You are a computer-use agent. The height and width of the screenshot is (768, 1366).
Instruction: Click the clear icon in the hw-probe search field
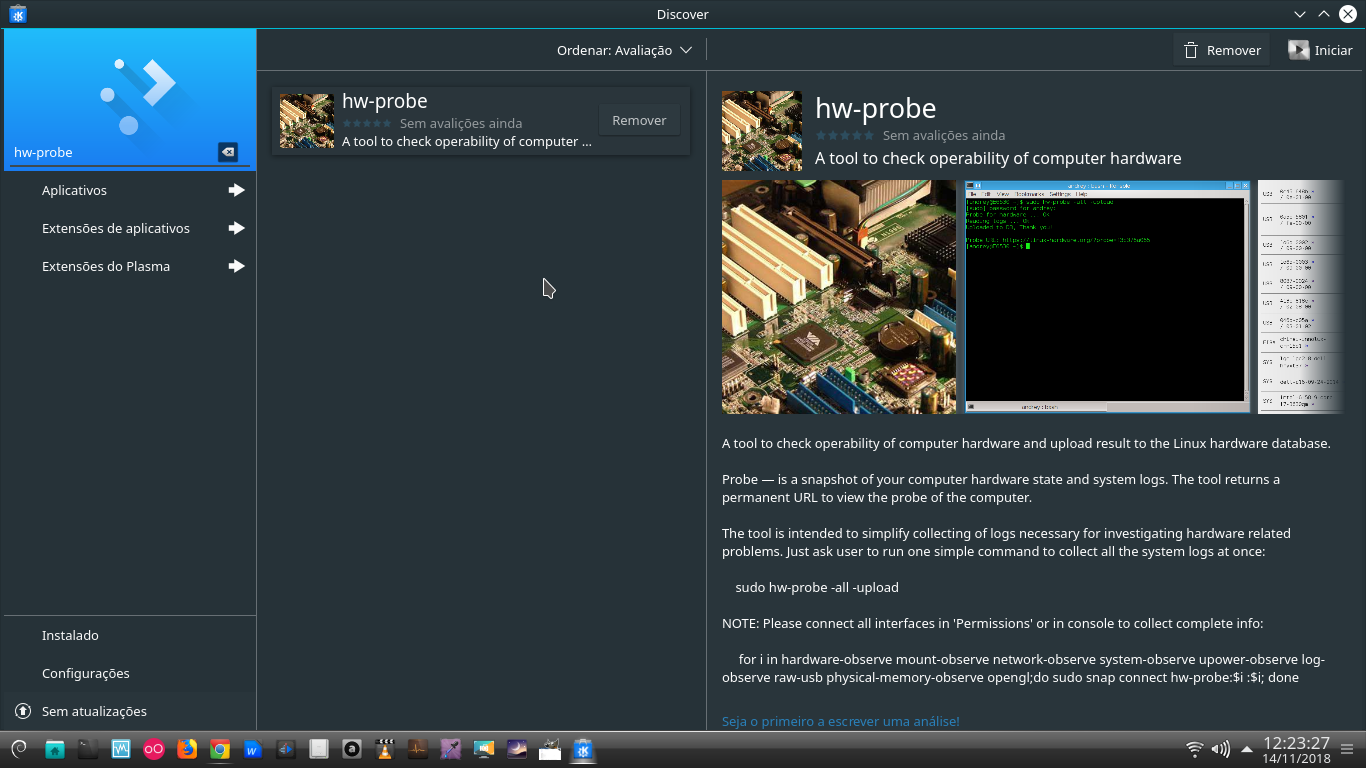[228, 152]
